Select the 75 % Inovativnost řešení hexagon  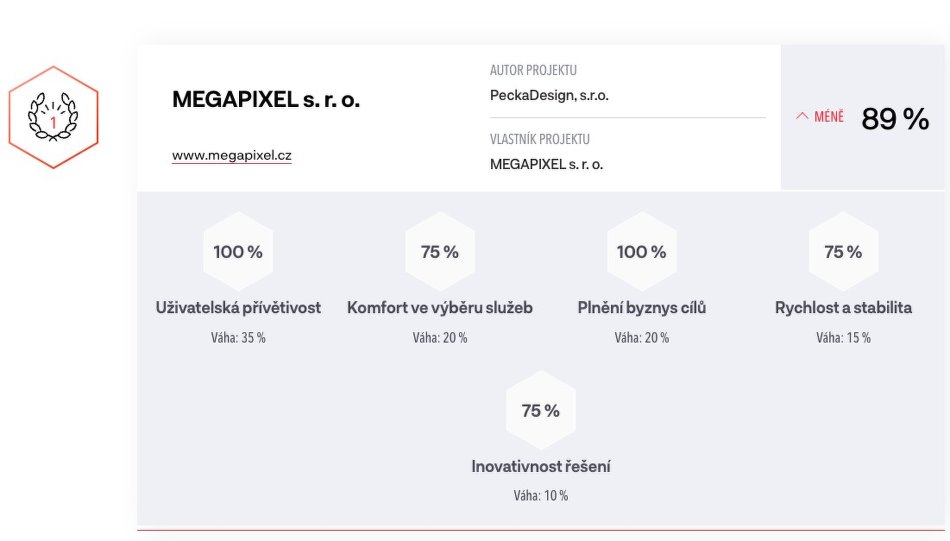pos(540,410)
